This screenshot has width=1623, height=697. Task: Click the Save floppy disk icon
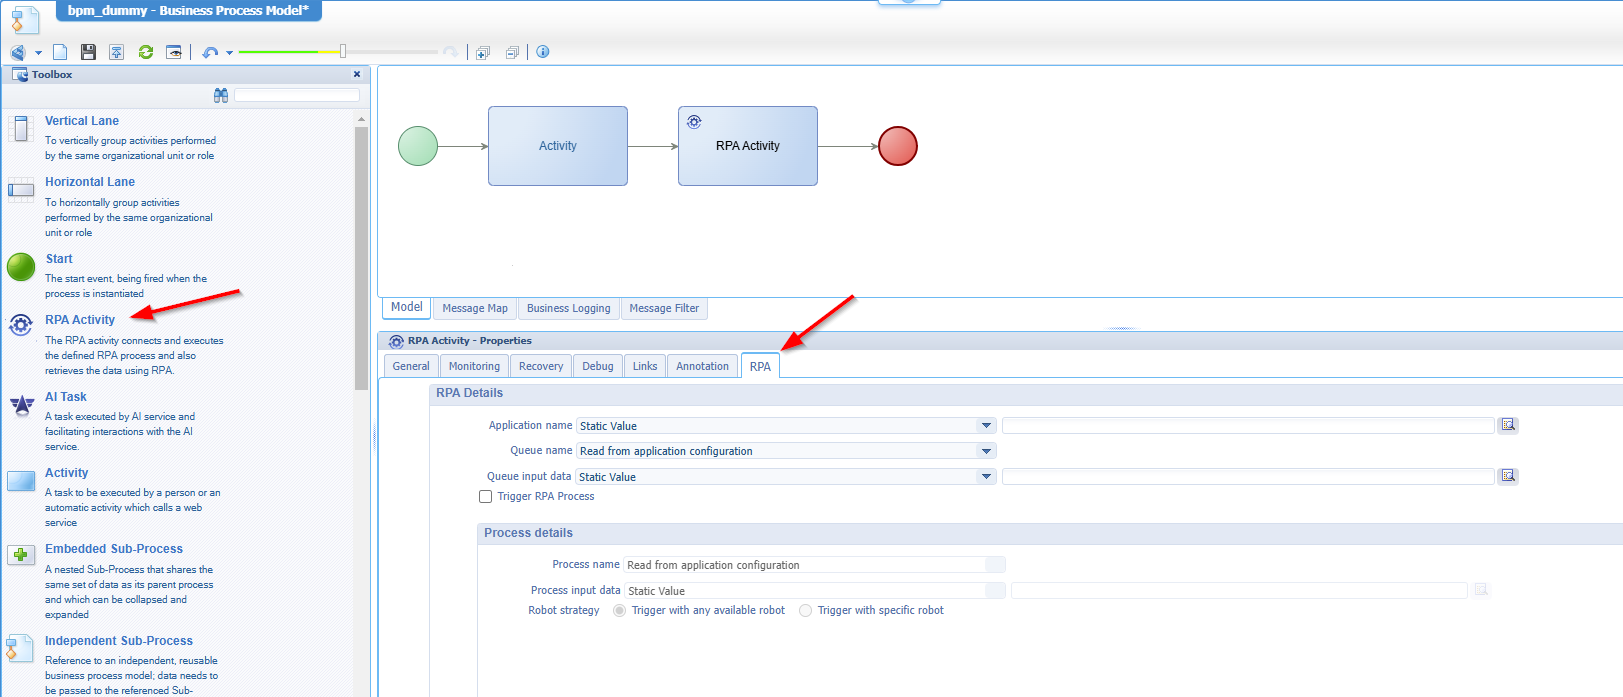88,52
